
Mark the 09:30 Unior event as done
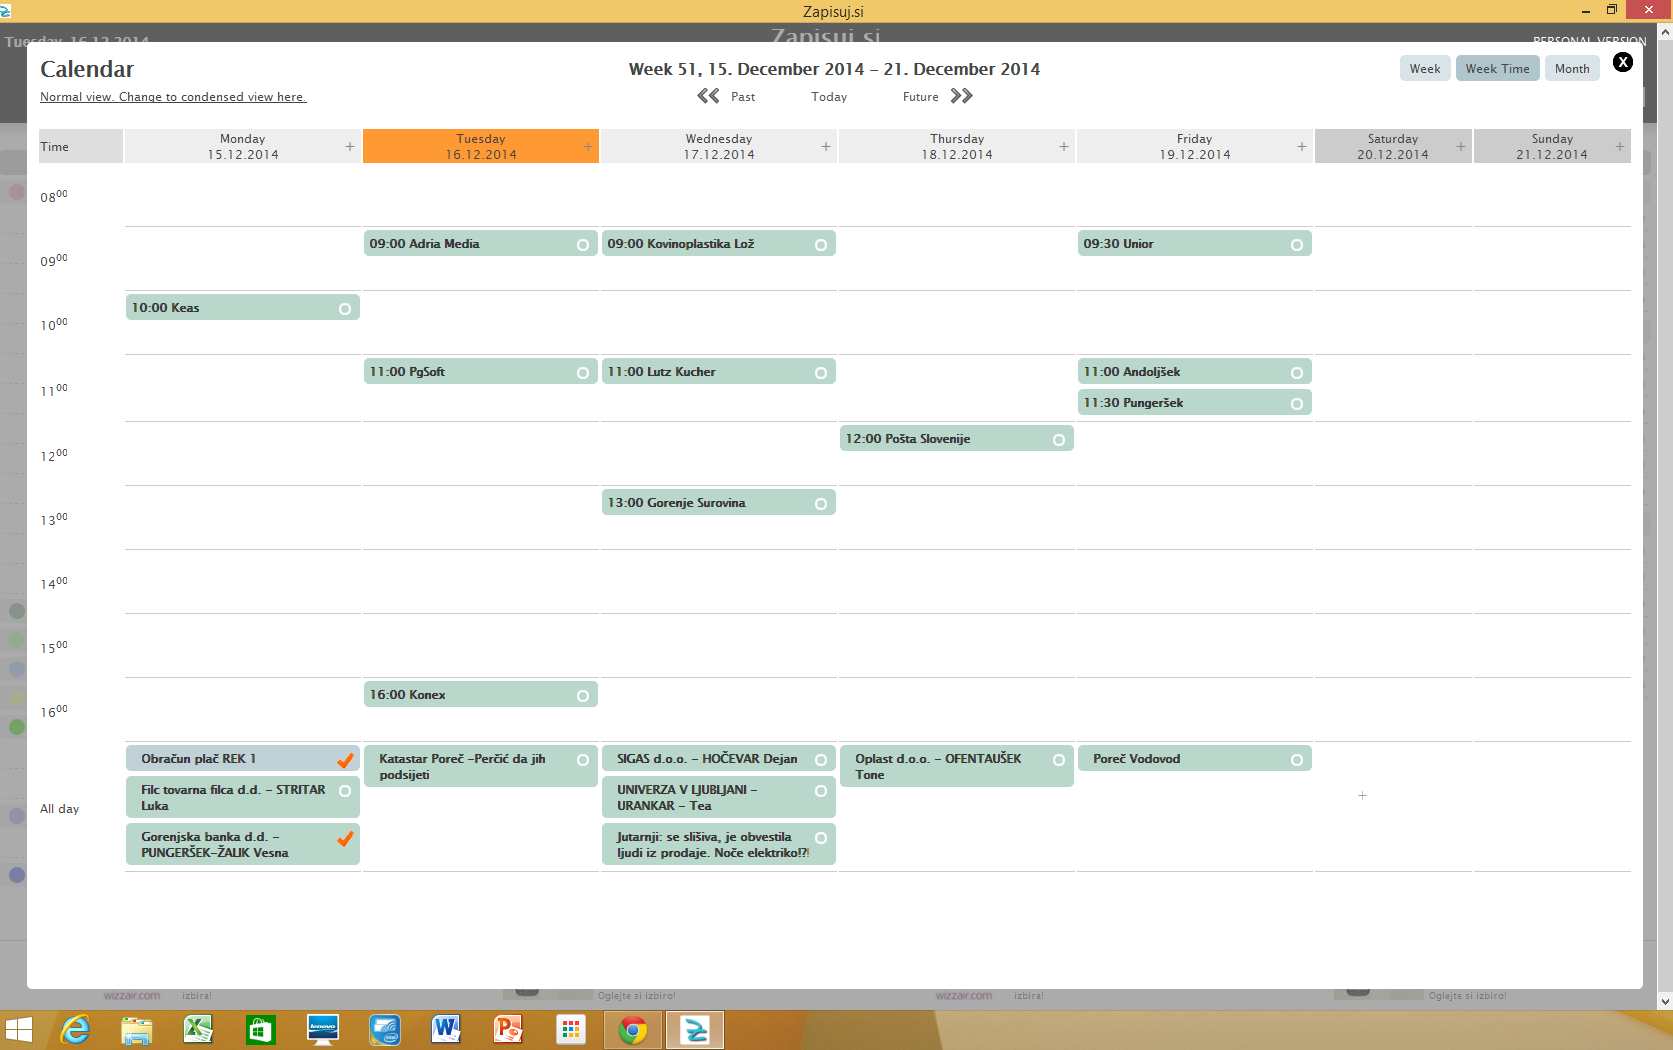coord(1297,245)
